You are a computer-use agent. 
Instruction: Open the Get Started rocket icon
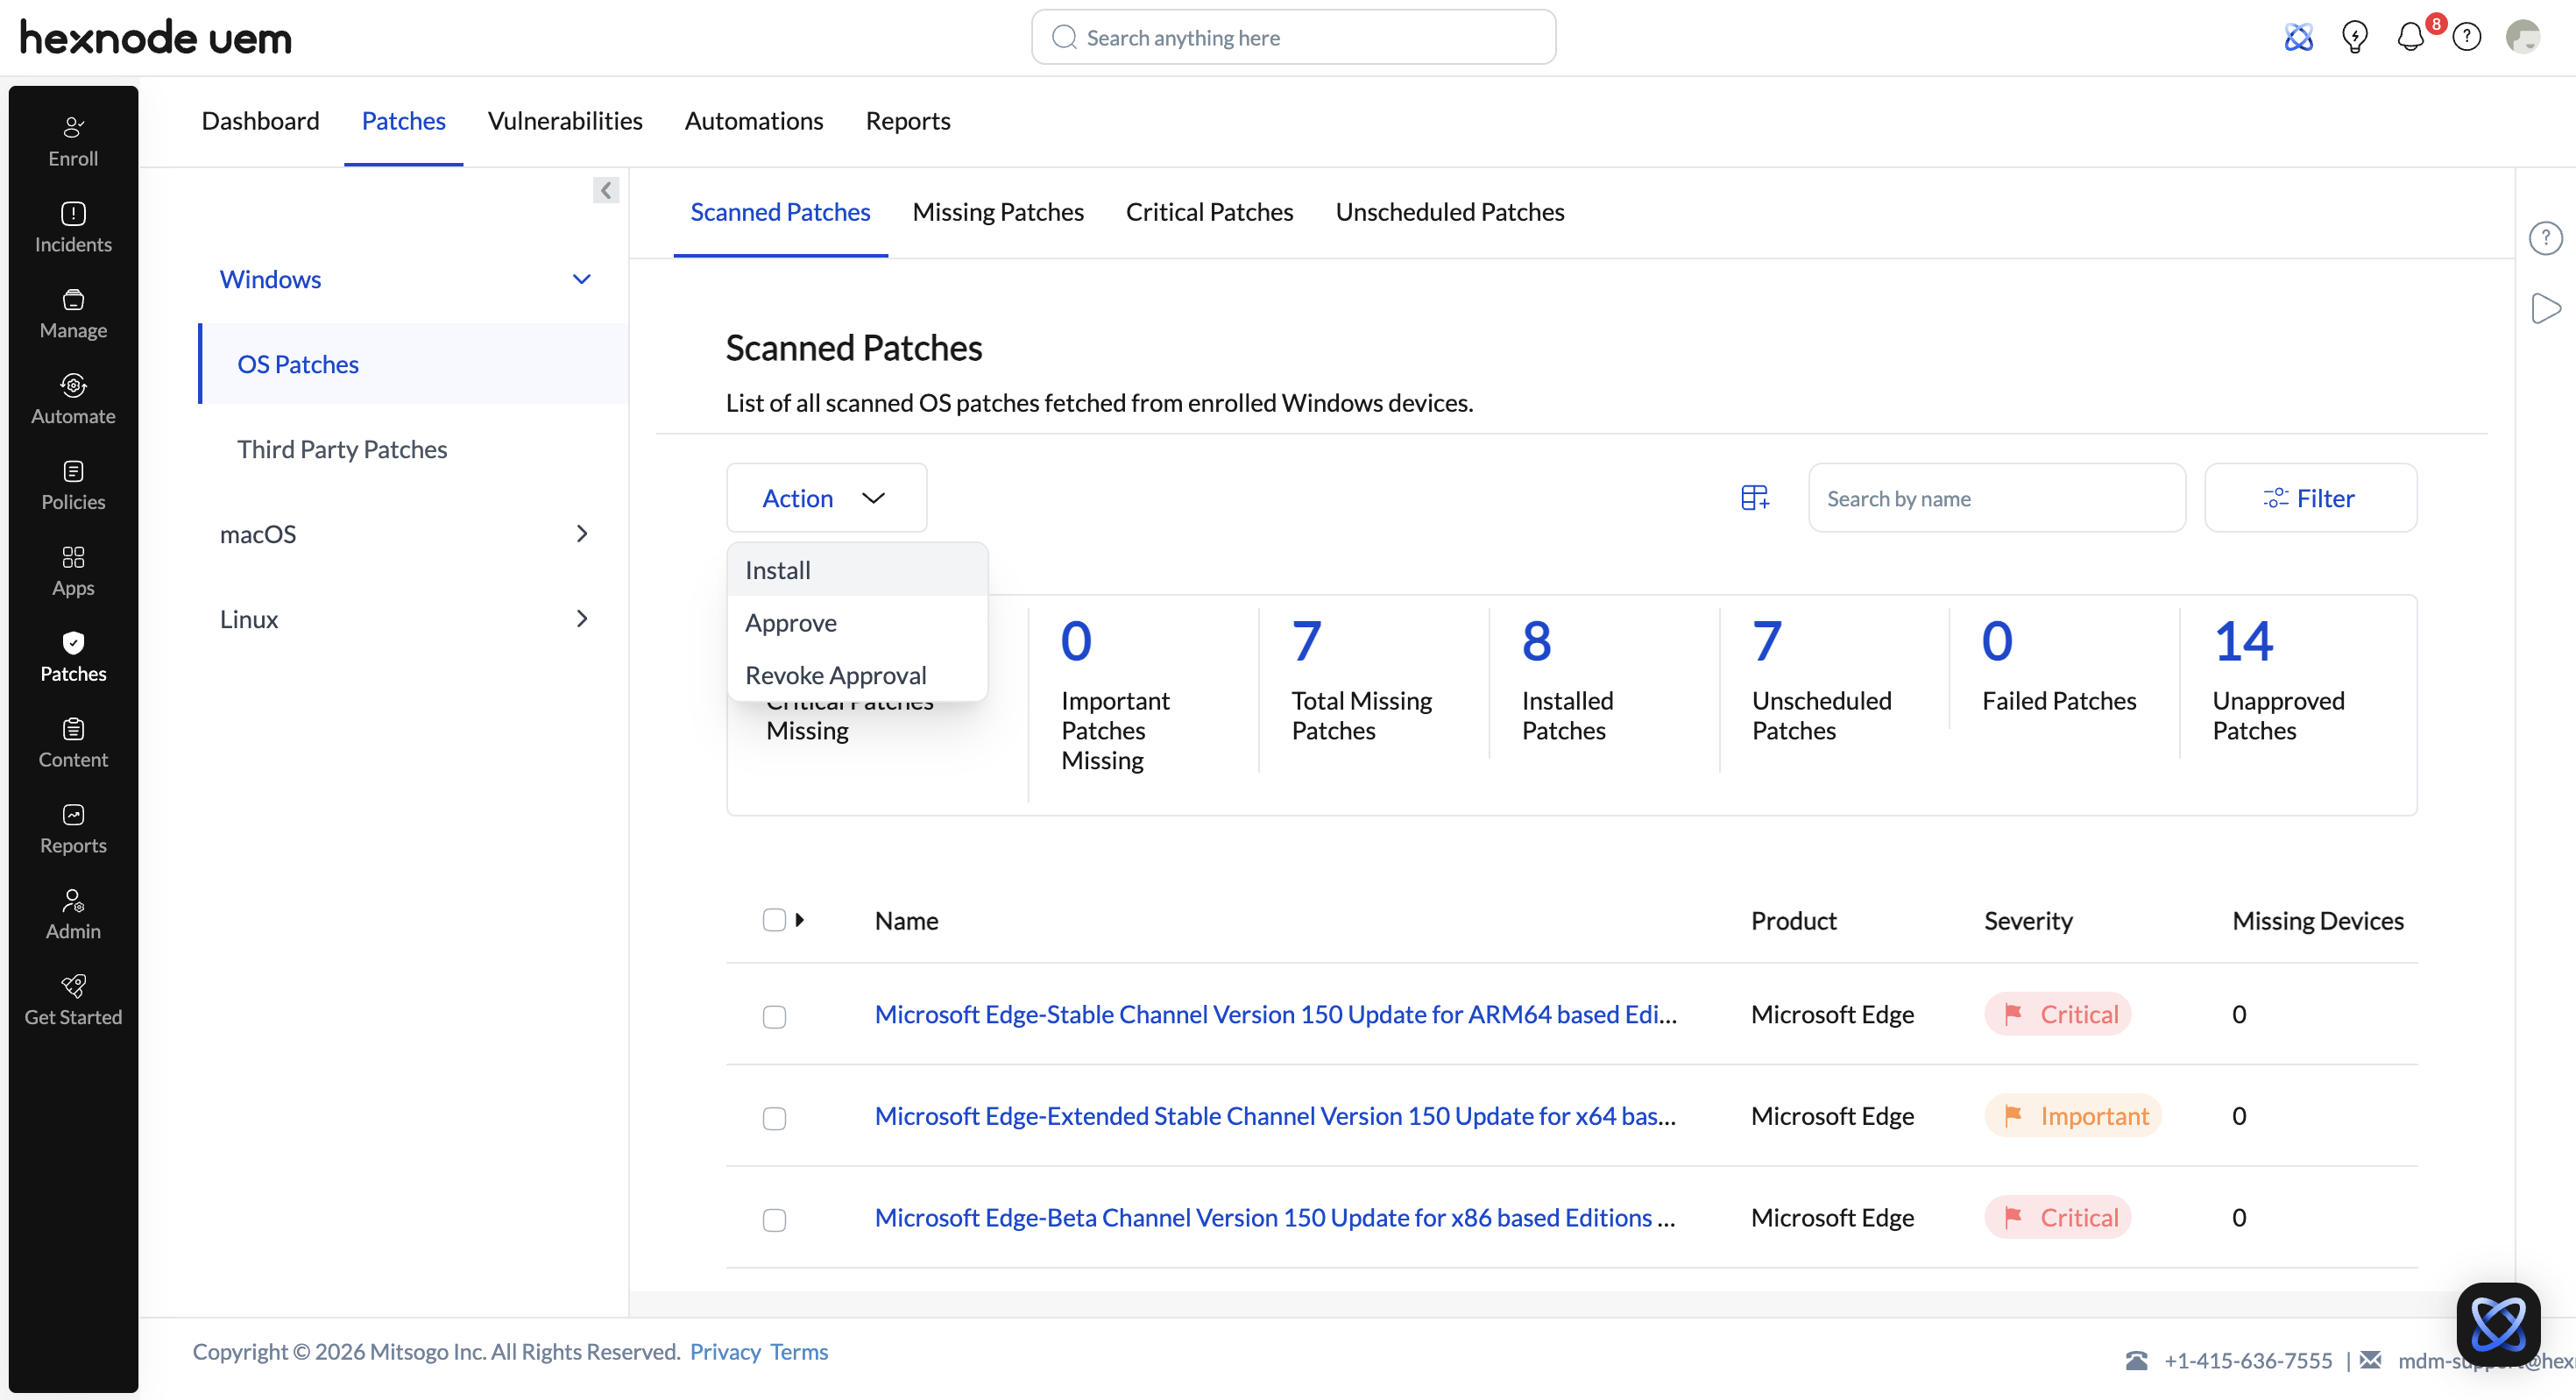click(73, 986)
